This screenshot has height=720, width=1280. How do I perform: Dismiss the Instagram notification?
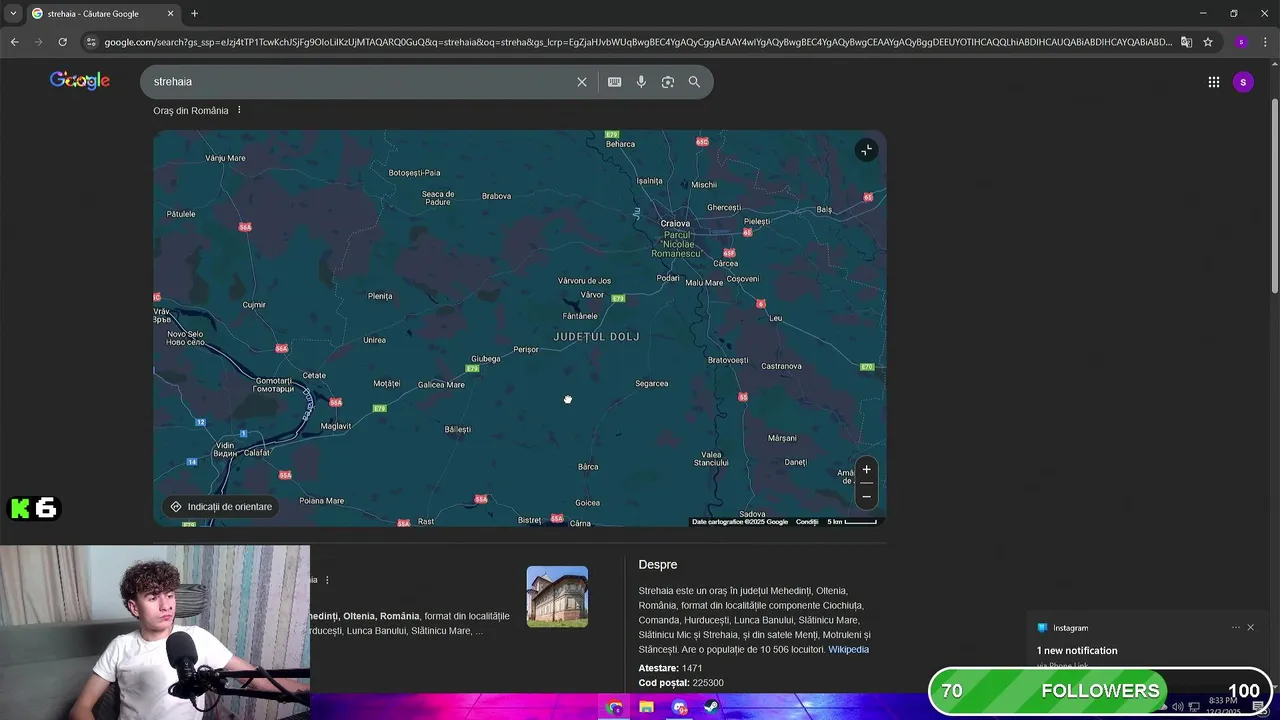(1250, 627)
